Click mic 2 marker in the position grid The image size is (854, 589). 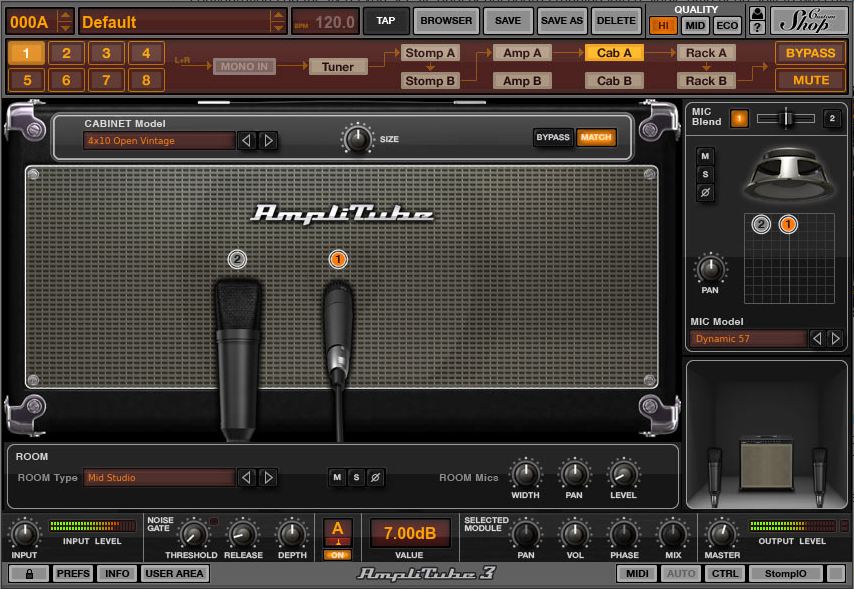(x=761, y=224)
